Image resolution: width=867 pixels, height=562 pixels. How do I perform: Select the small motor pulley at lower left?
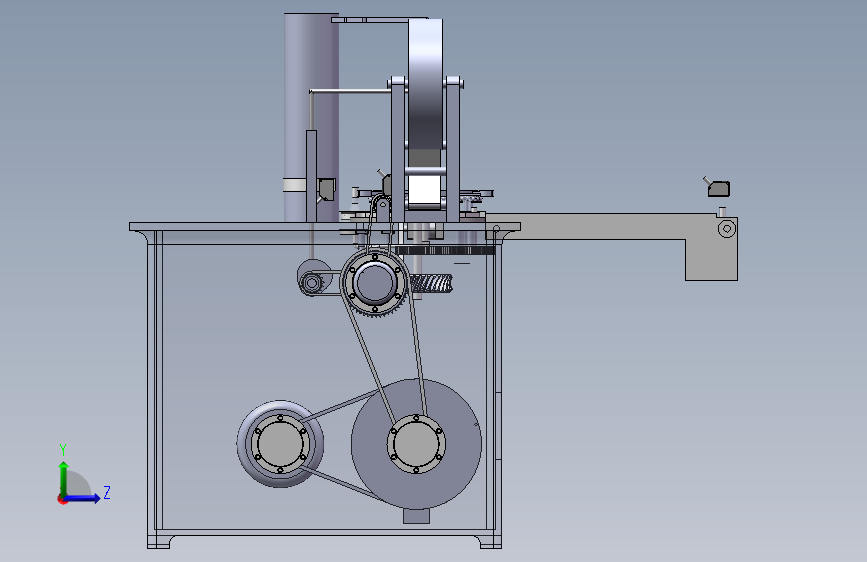point(280,444)
